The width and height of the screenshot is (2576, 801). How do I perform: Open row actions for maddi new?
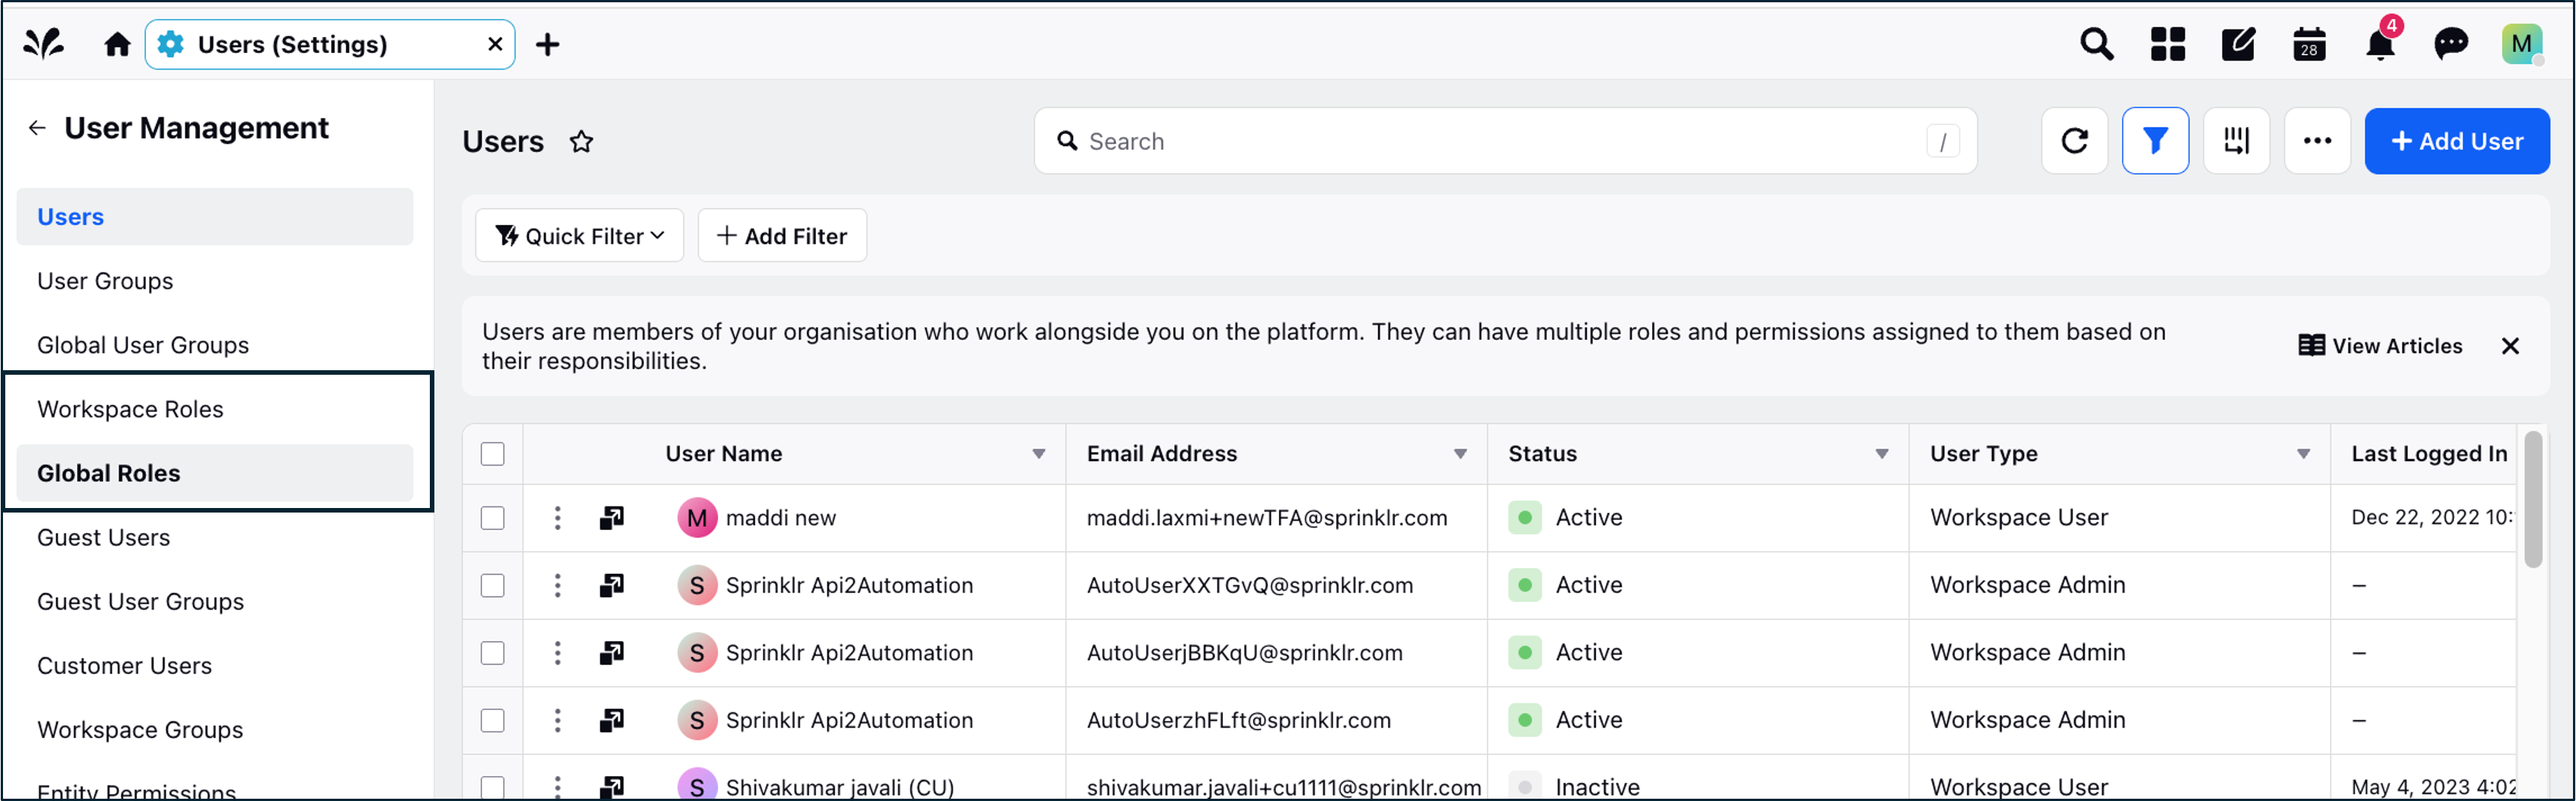[557, 518]
